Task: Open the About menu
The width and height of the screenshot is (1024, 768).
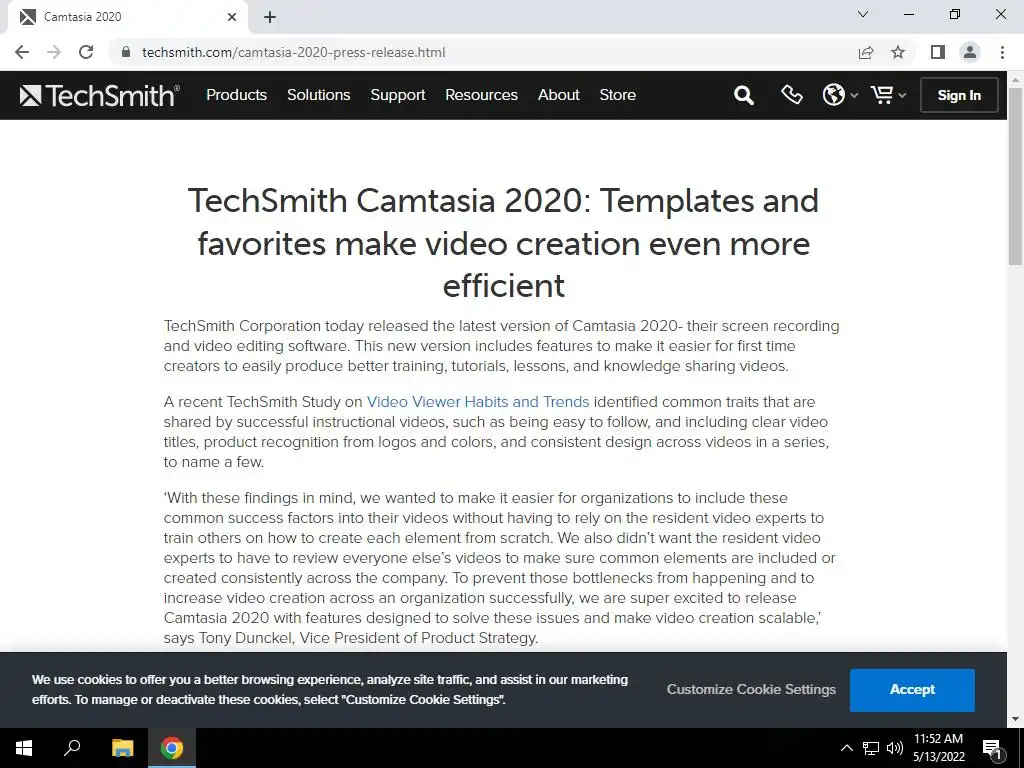Action: (x=558, y=95)
